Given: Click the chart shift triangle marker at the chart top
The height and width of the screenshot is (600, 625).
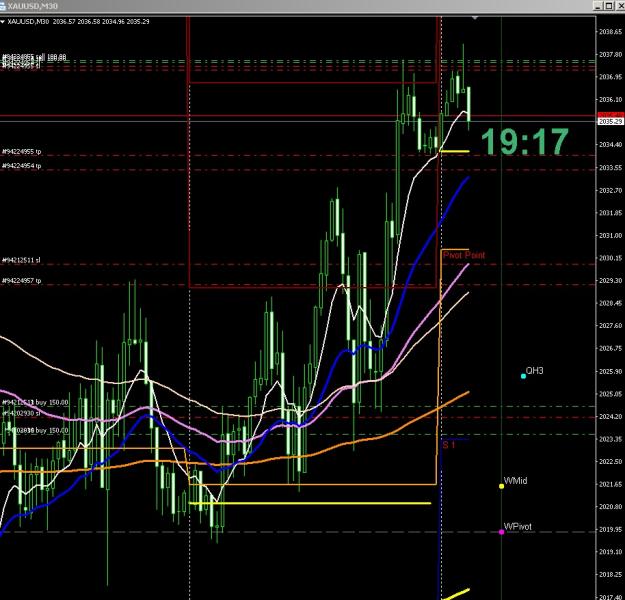Looking at the screenshot, I should tap(474, 18).
